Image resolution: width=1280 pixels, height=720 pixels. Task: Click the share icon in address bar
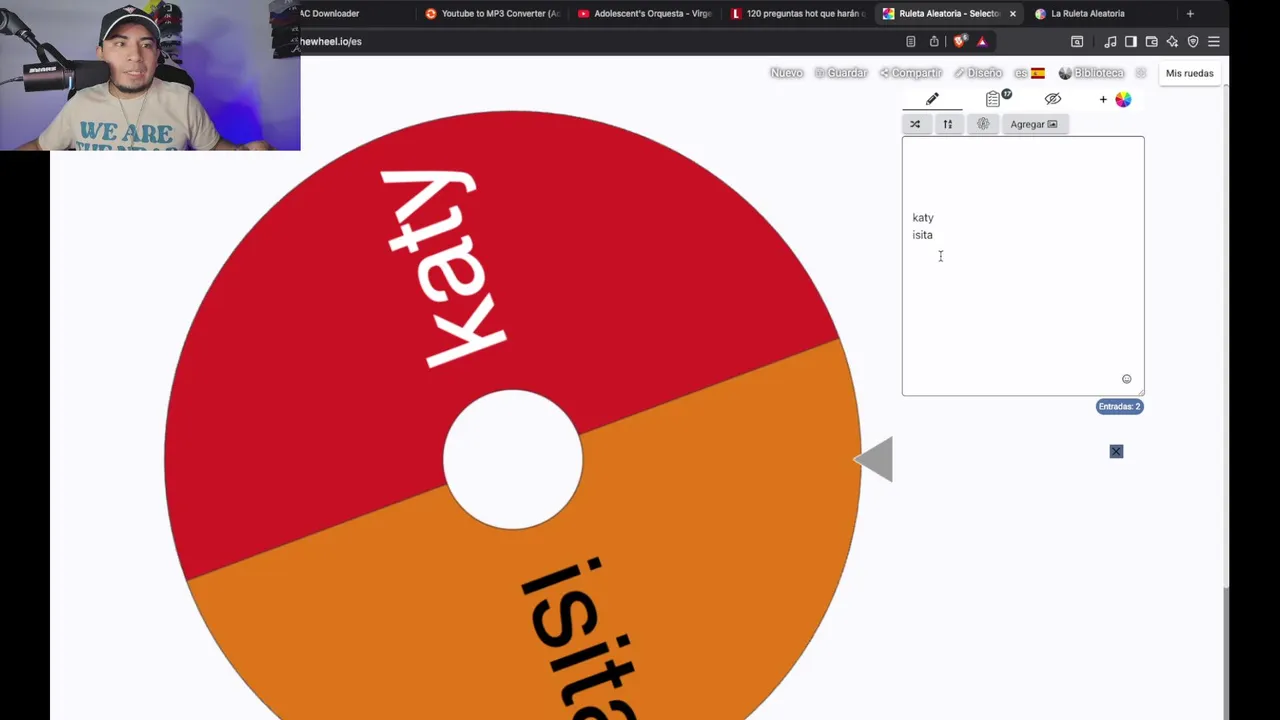click(934, 41)
